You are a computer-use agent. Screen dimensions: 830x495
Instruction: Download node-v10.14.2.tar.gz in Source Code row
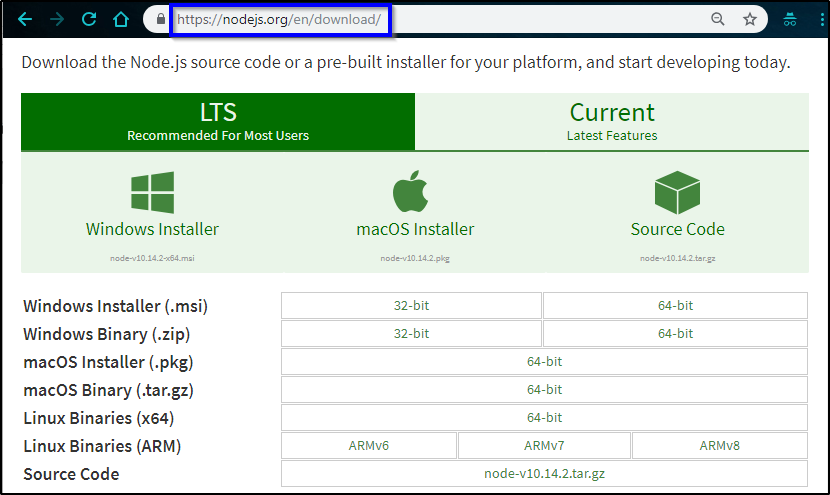point(544,473)
